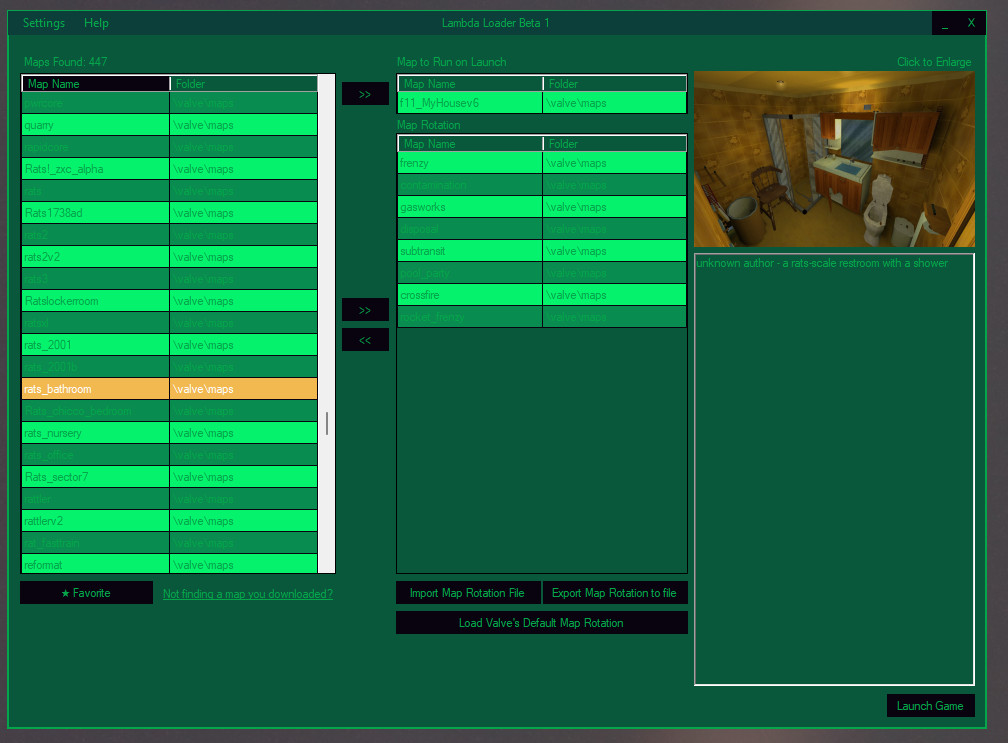
Task: Export the map rotation to a file
Action: click(614, 592)
